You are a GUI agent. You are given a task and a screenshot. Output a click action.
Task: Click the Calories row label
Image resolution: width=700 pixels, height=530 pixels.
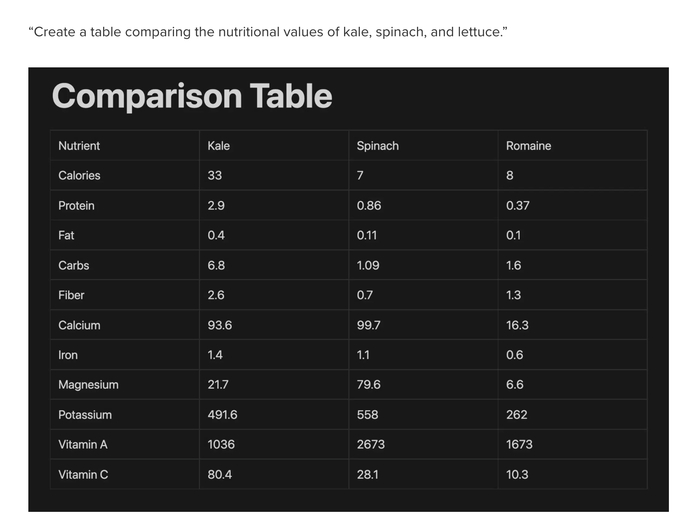point(79,176)
